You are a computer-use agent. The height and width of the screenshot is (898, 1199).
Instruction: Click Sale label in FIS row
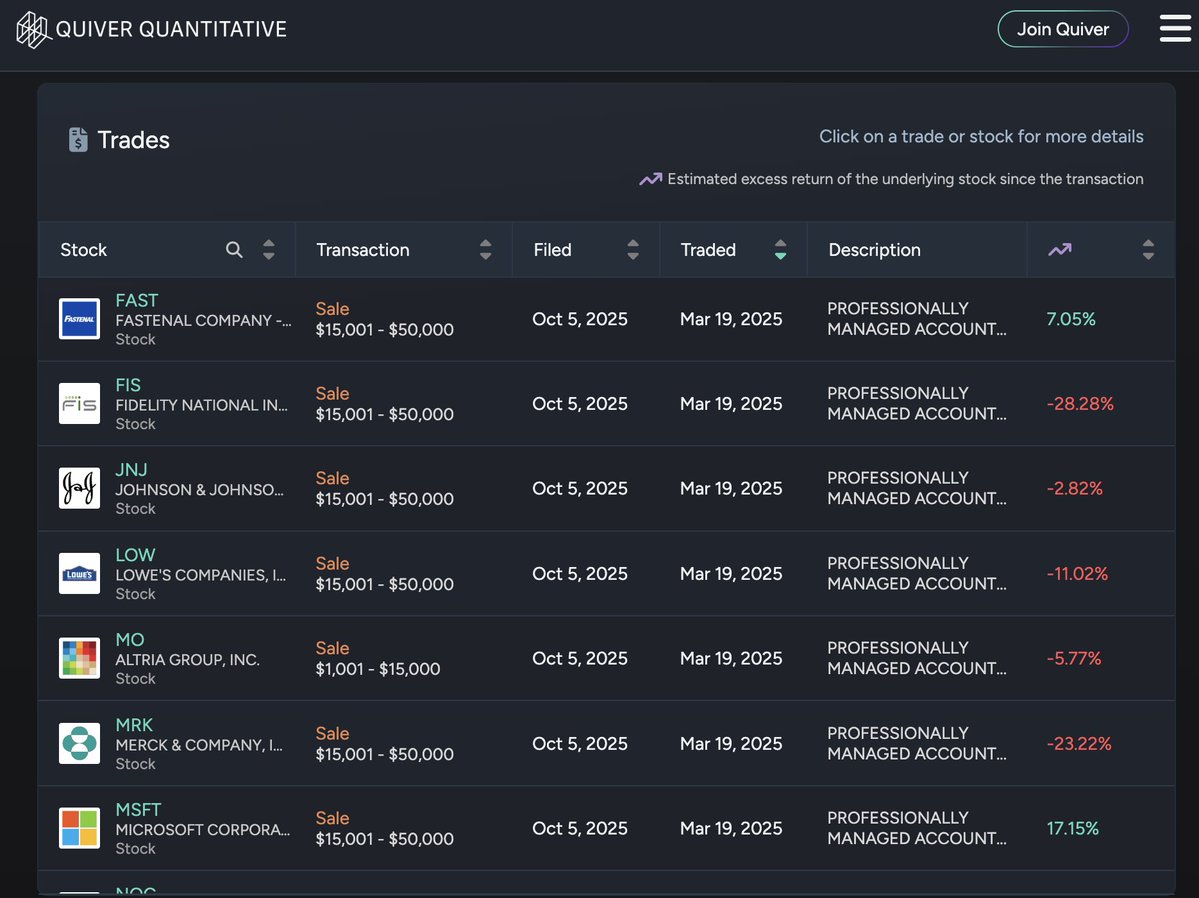[x=333, y=393]
